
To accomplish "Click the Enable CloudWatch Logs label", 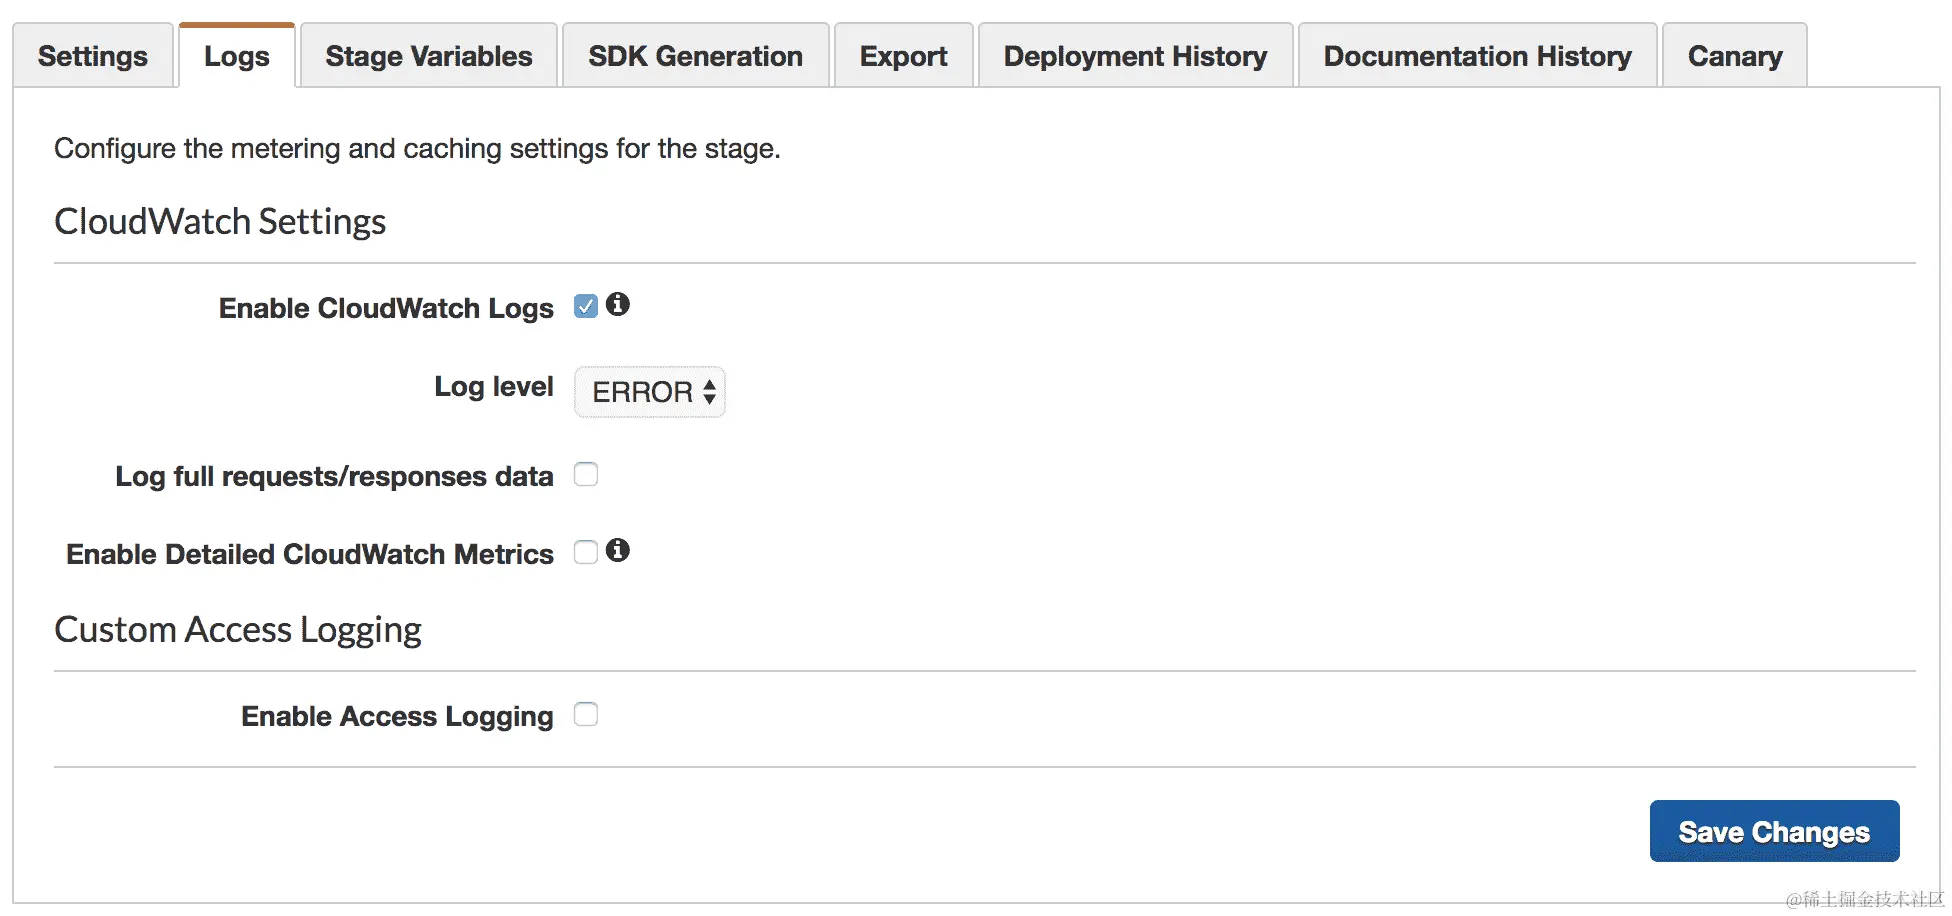I will (x=386, y=308).
